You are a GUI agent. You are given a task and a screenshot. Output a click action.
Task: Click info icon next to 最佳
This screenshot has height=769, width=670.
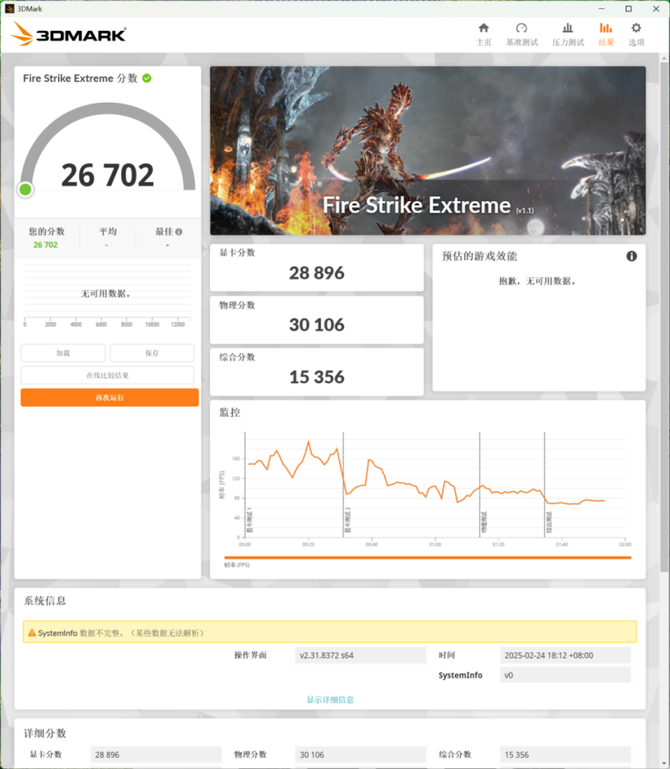pyautogui.click(x=179, y=231)
